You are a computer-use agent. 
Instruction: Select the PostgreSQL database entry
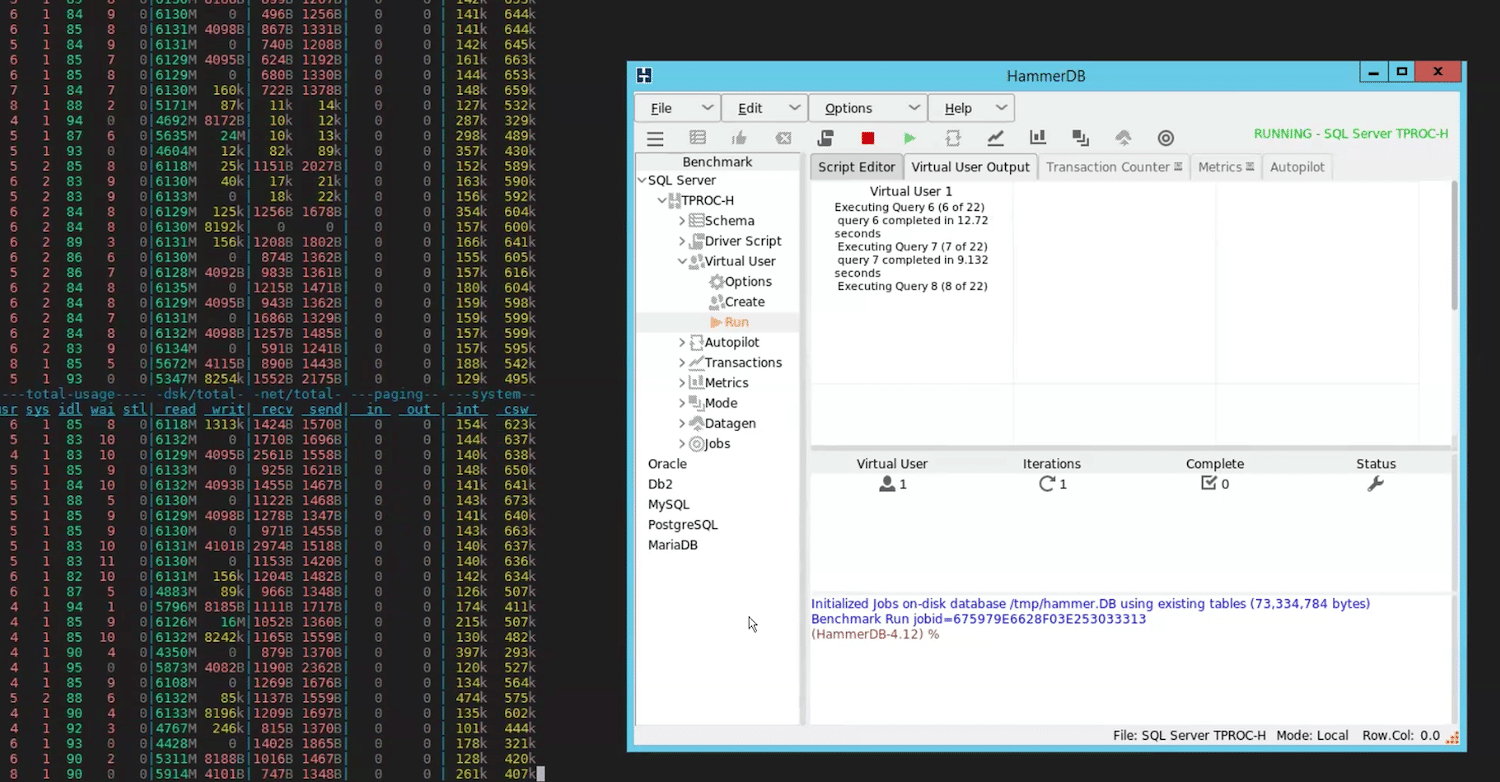tap(683, 525)
